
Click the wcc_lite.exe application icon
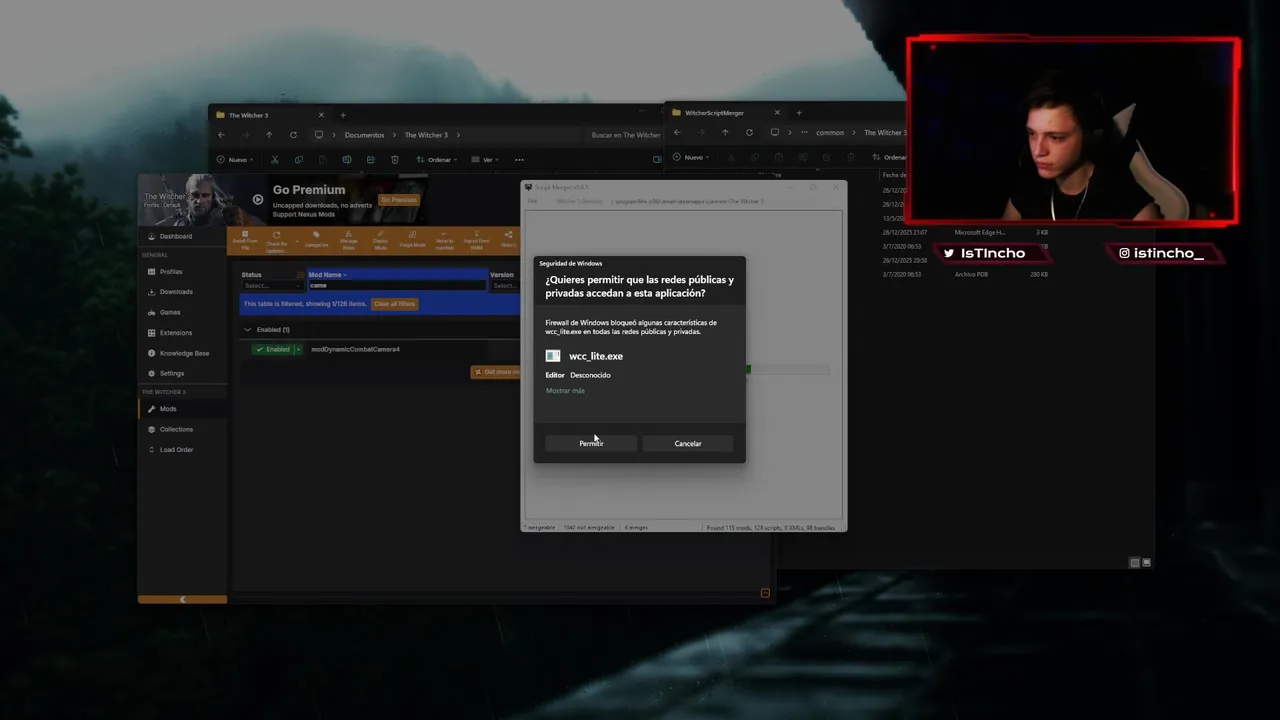(x=553, y=356)
